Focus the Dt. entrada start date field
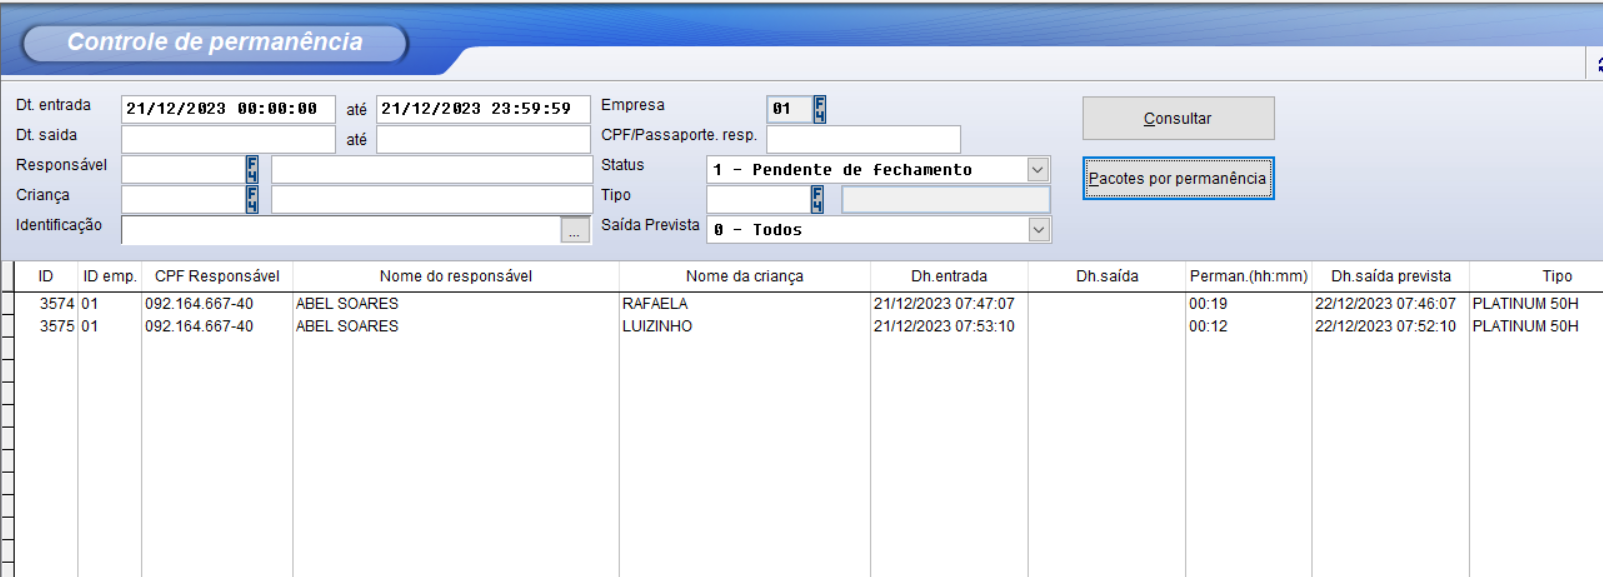 coord(227,109)
